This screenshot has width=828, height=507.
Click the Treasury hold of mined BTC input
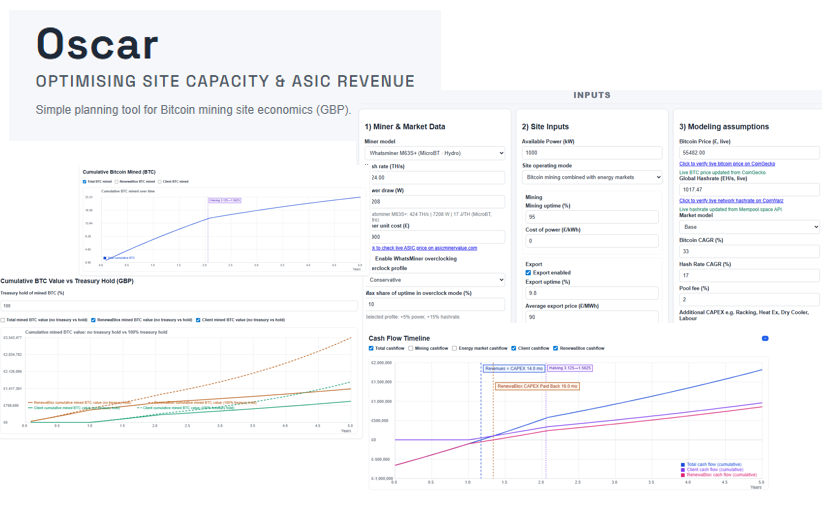(x=180, y=306)
